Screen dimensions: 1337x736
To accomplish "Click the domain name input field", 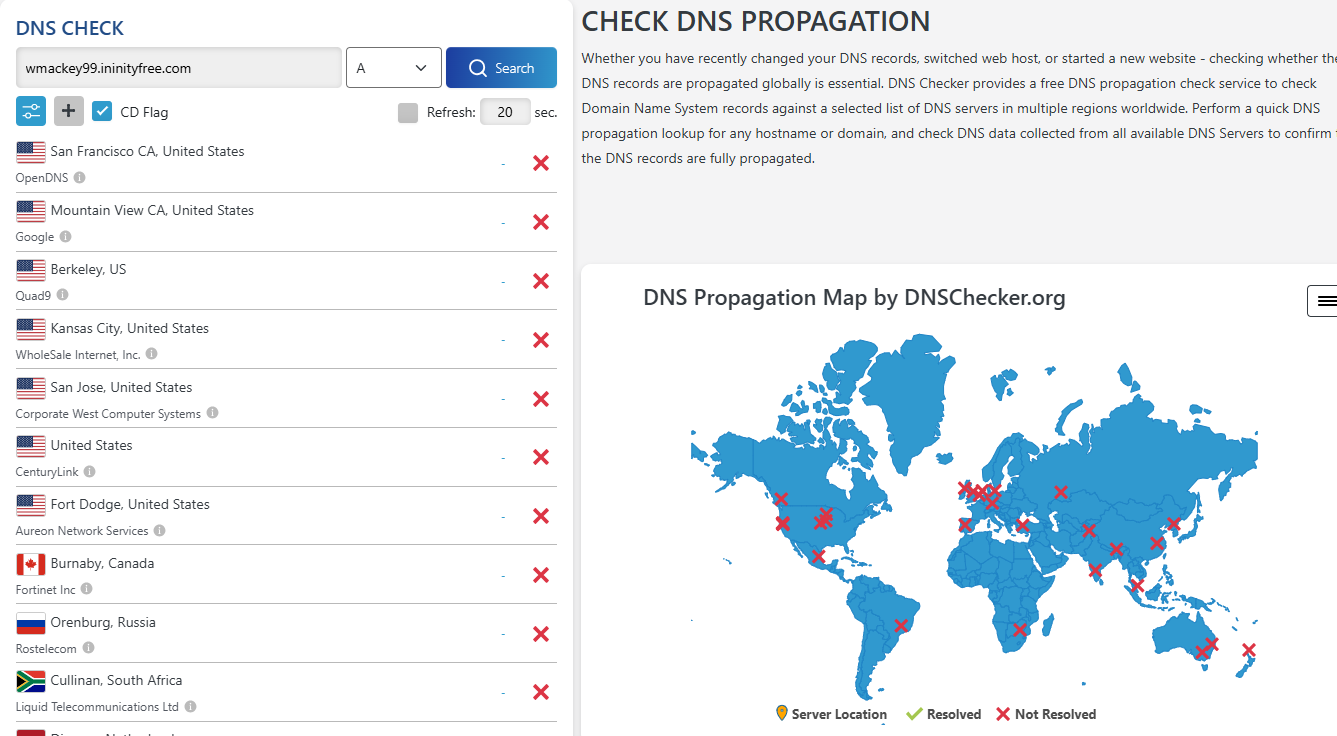I will pyautogui.click(x=178, y=68).
